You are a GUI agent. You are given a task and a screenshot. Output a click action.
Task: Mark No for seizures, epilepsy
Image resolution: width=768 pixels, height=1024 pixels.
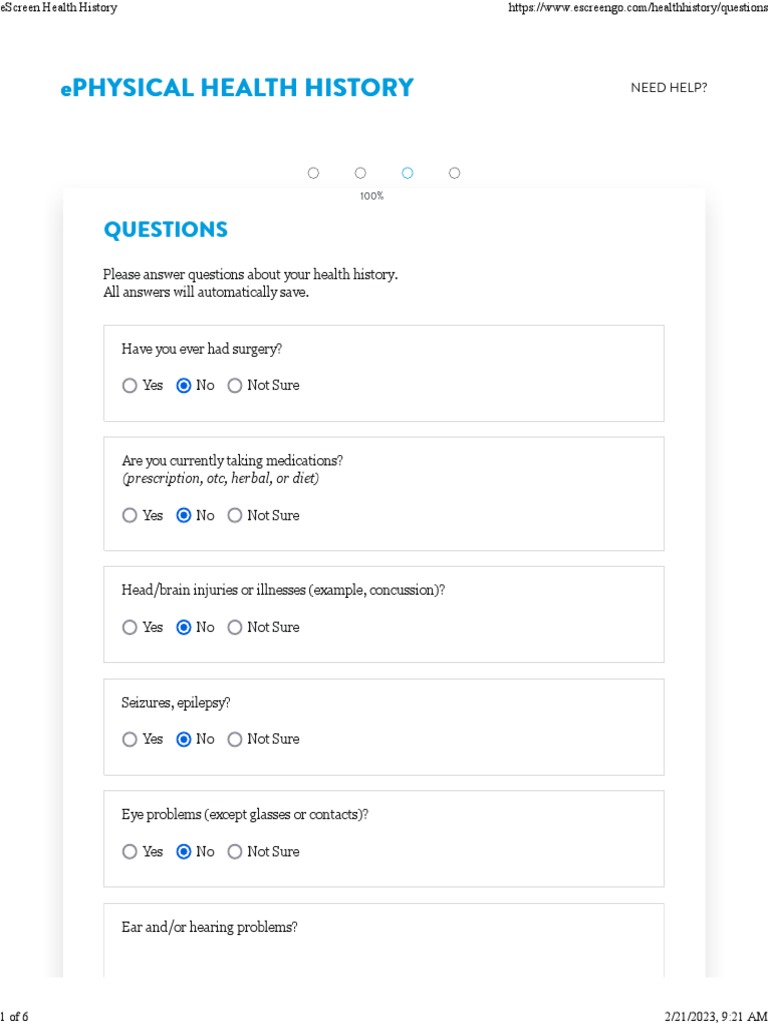pos(183,740)
